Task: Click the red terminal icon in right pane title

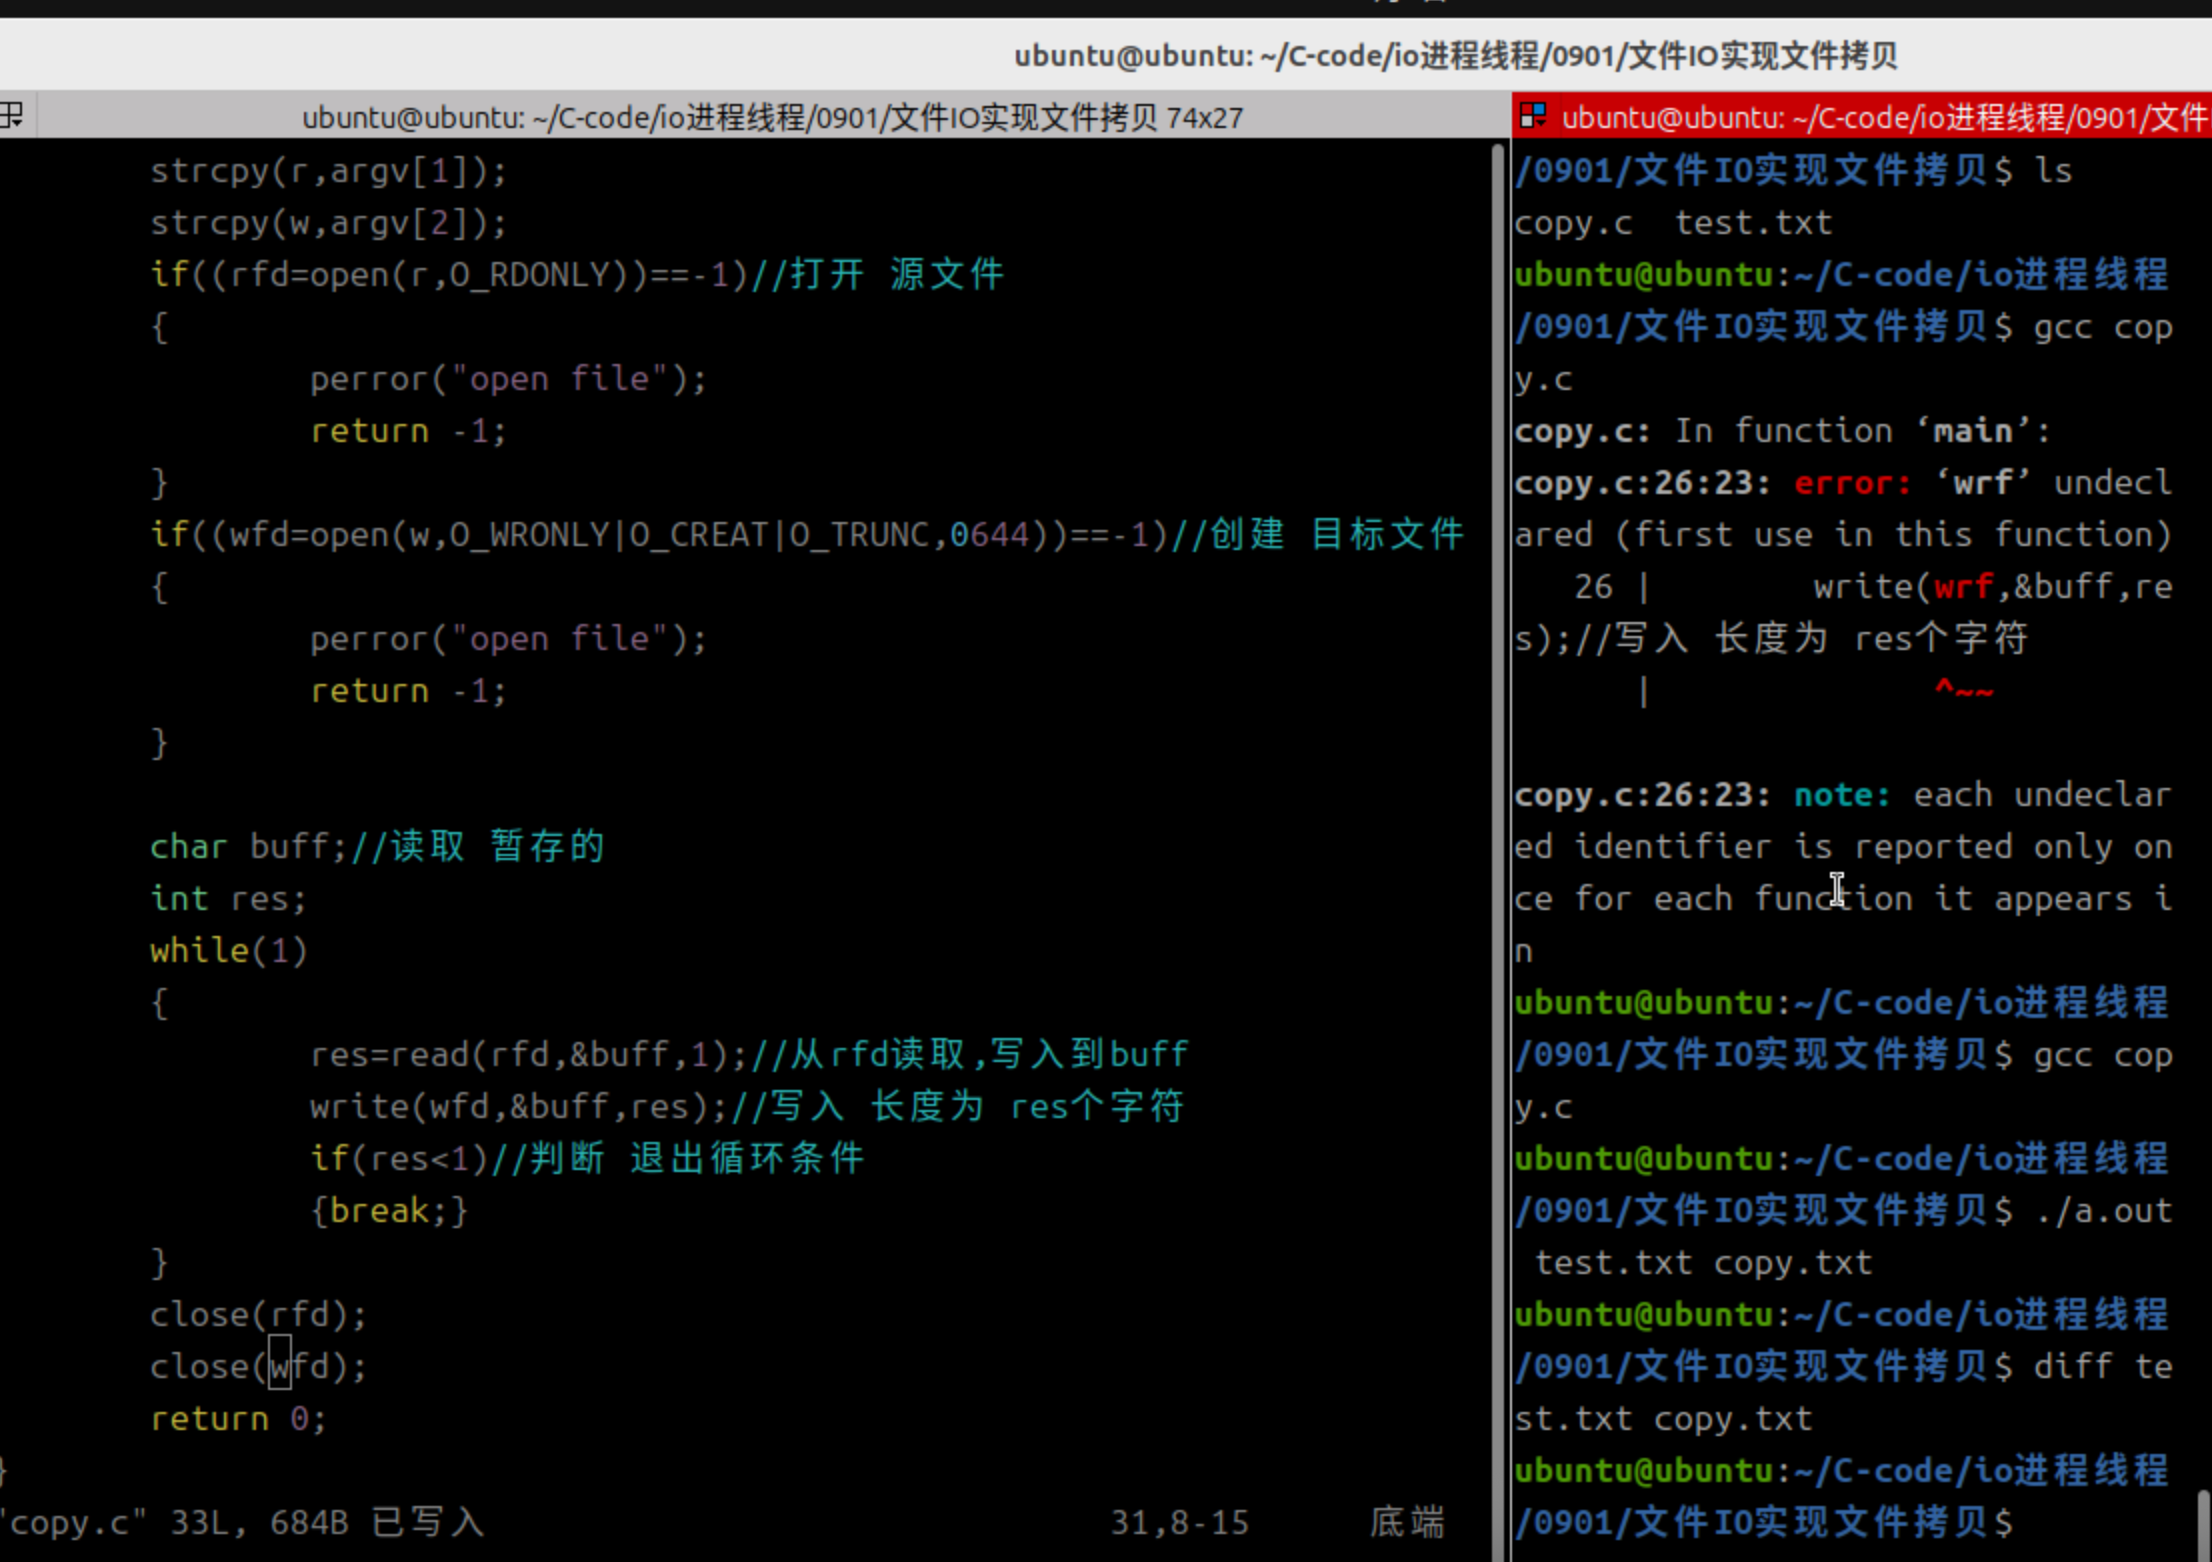Action: [x=1532, y=117]
